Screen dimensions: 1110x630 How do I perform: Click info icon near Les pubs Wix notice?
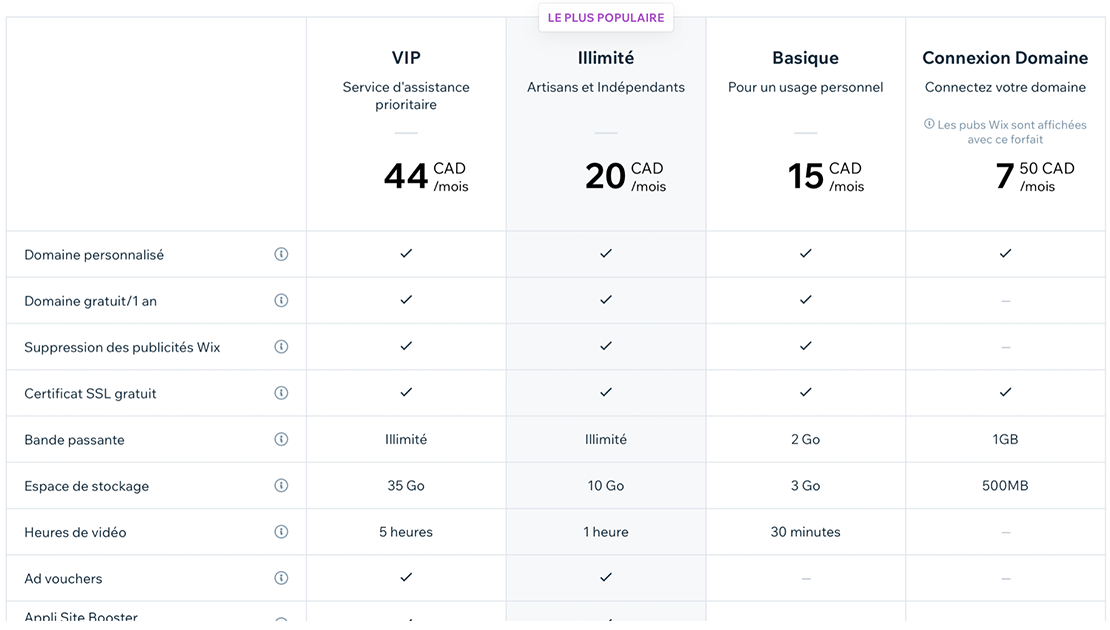pyautogui.click(x=929, y=124)
